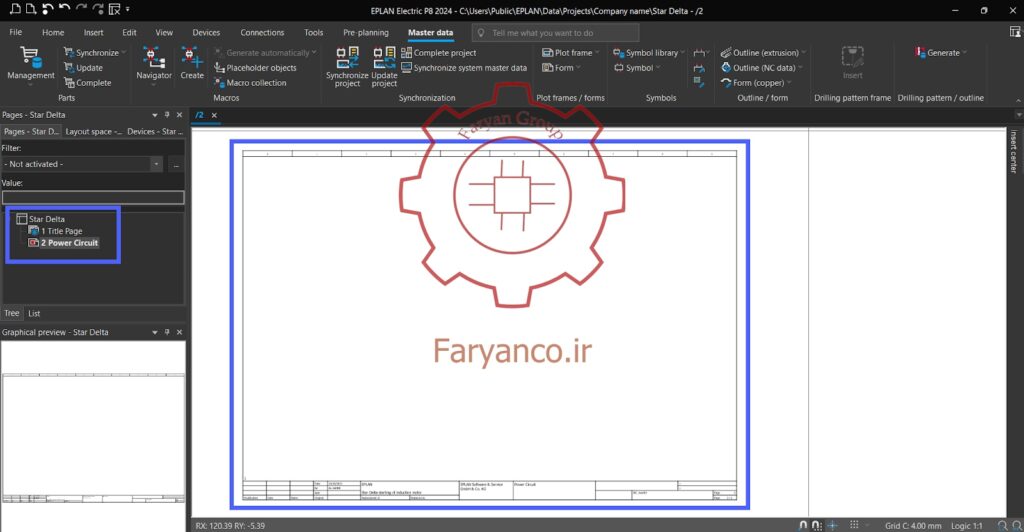Open the Filter "Not activated" combo box
The height and width of the screenshot is (532, 1024).
click(x=82, y=164)
